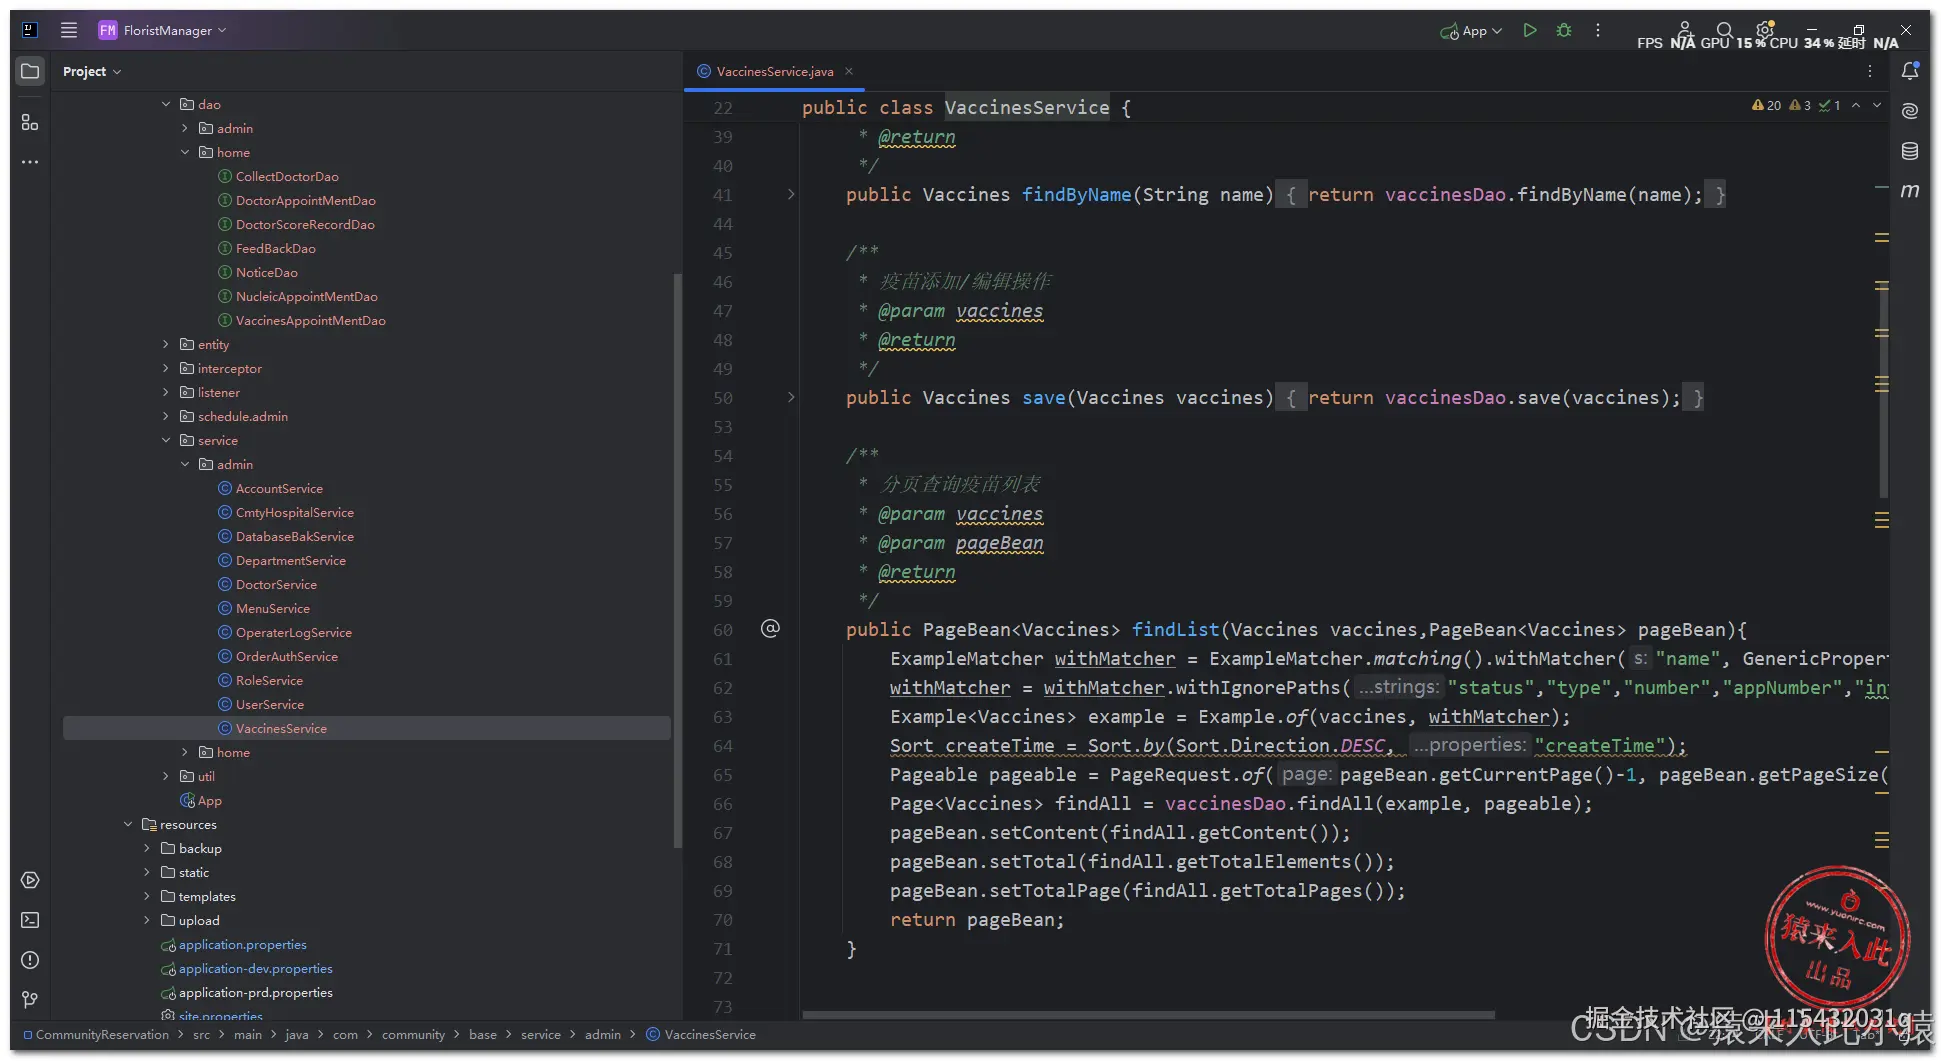This screenshot has width=1941, height=1061.
Task: Select the App class in the tree
Action: click(x=210, y=800)
